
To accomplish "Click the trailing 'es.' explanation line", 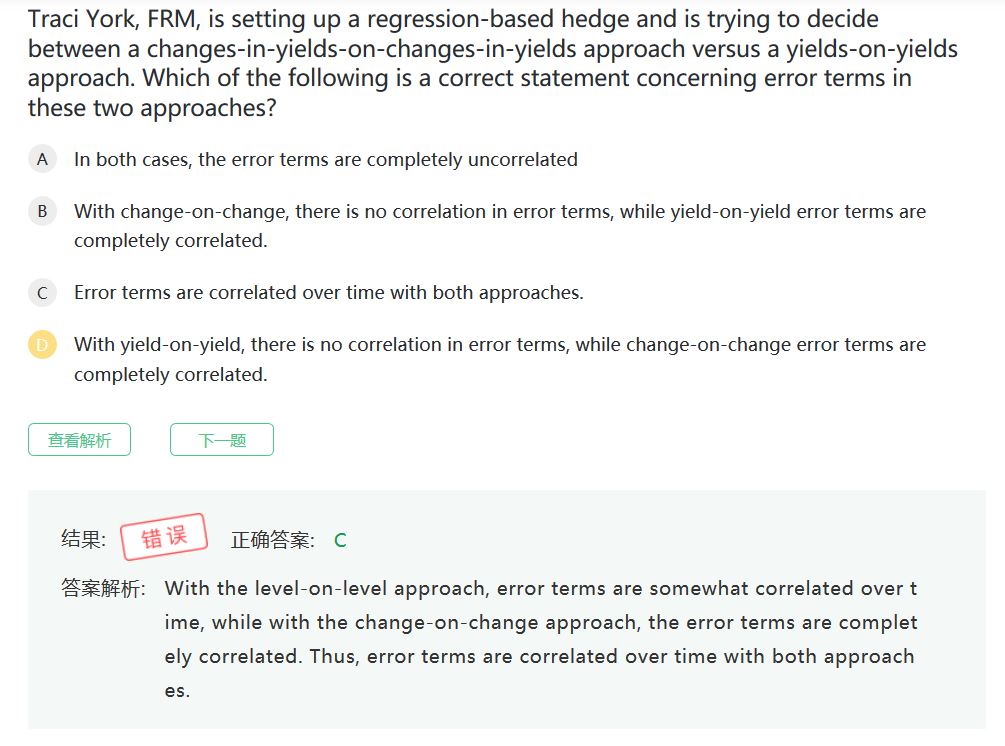I will pyautogui.click(x=178, y=691).
